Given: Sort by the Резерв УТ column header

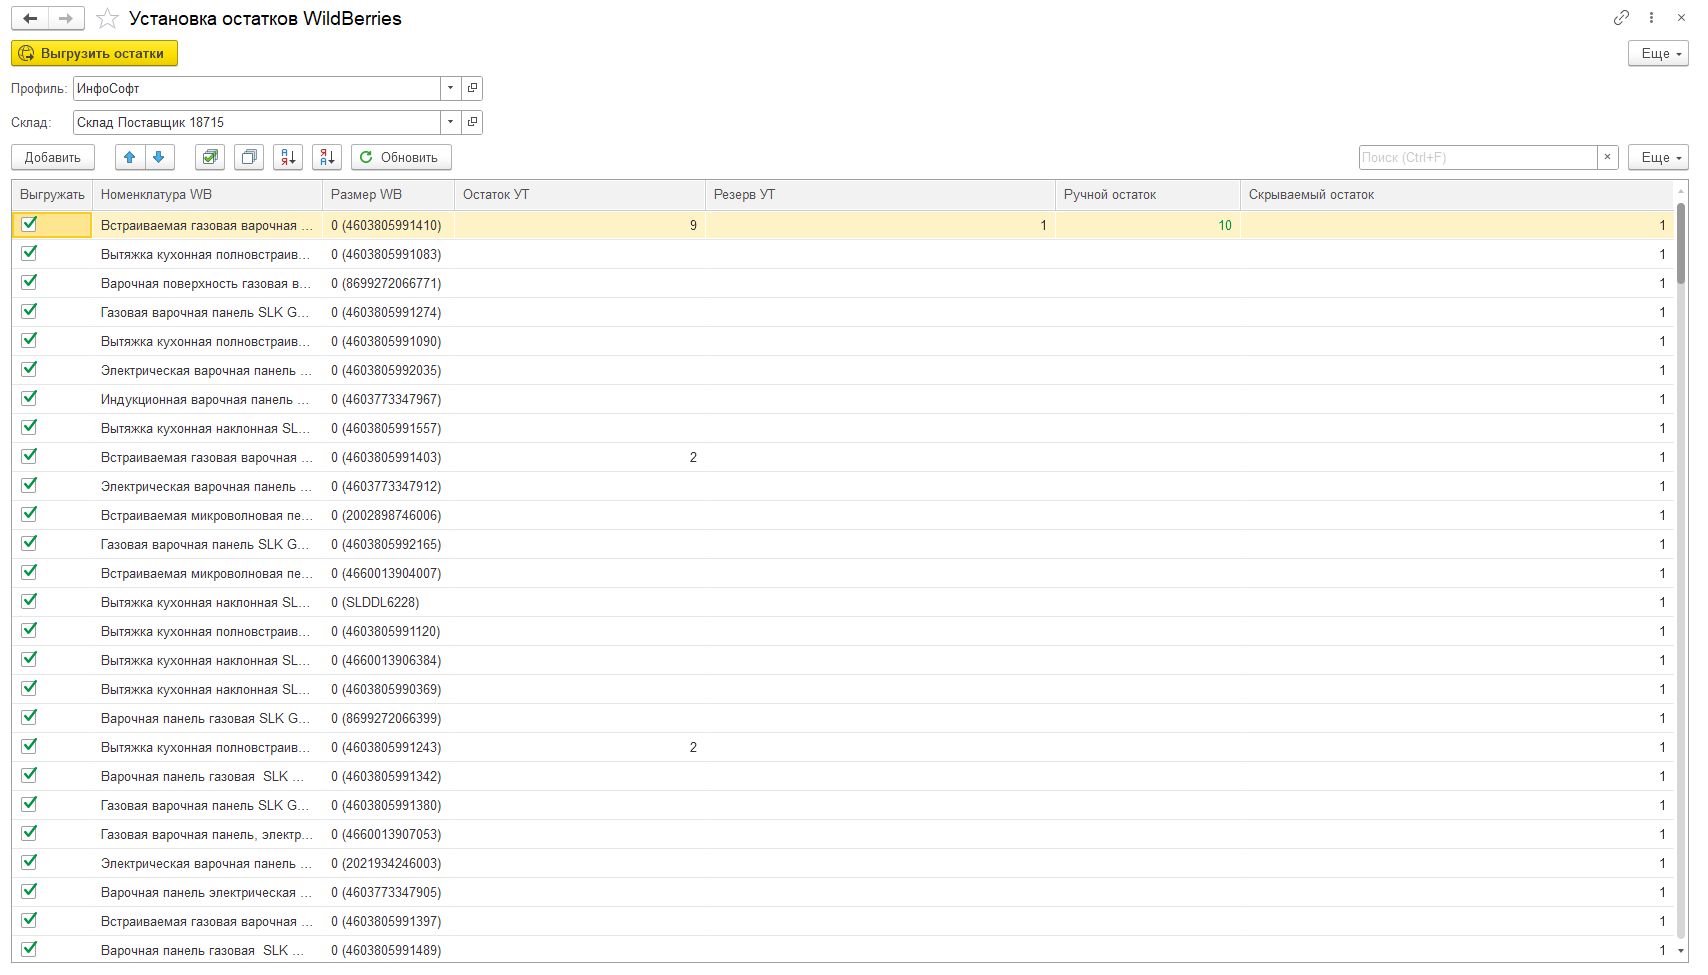Looking at the screenshot, I should [880, 194].
